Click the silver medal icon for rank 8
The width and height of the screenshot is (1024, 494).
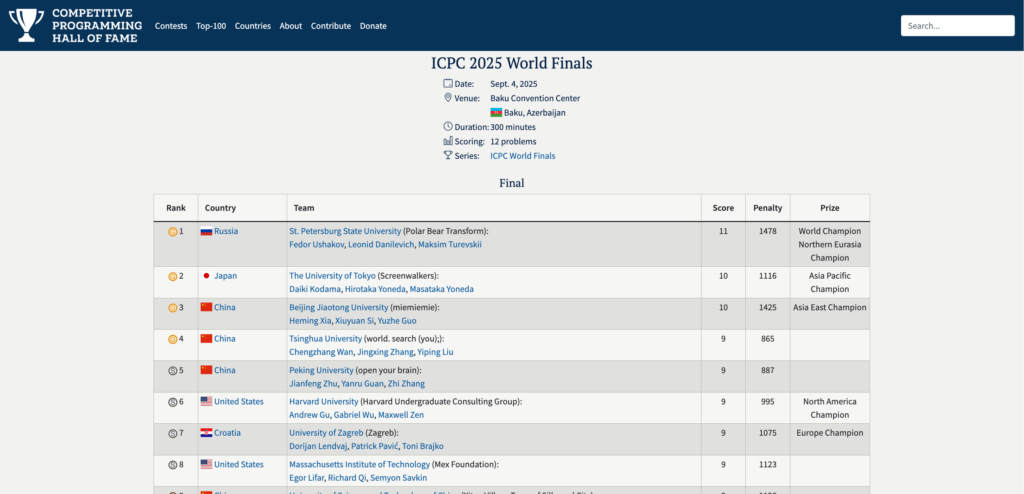[x=173, y=464]
